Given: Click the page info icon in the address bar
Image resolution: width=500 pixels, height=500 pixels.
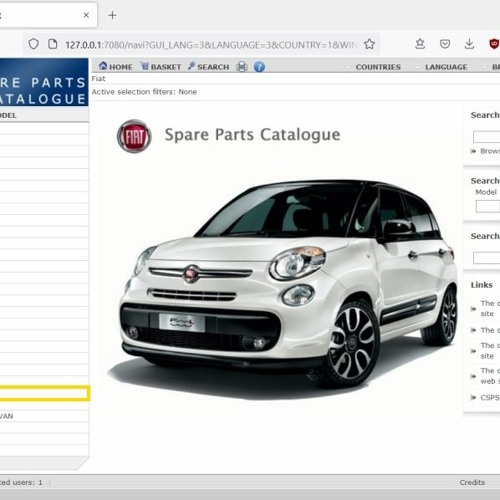Looking at the screenshot, I should 53,44.
